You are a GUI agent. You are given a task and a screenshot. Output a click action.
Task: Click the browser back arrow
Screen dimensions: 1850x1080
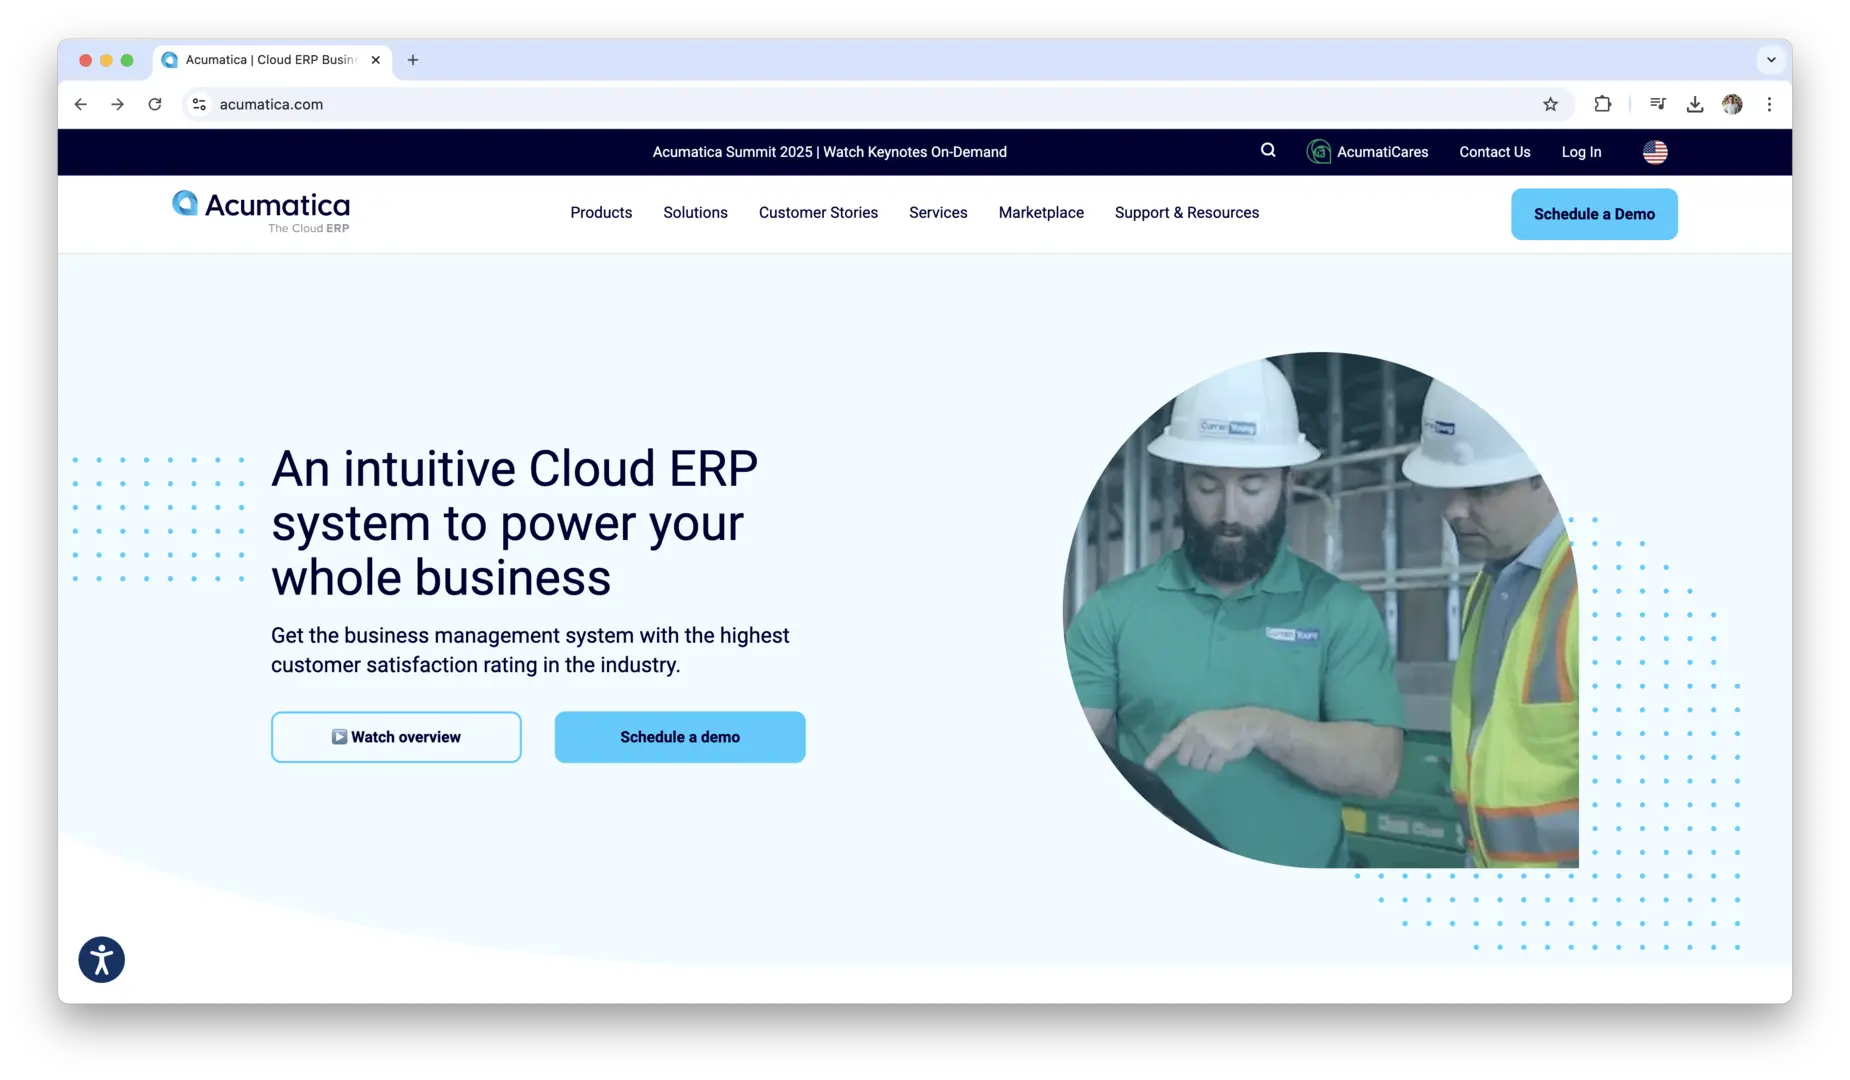coord(81,104)
